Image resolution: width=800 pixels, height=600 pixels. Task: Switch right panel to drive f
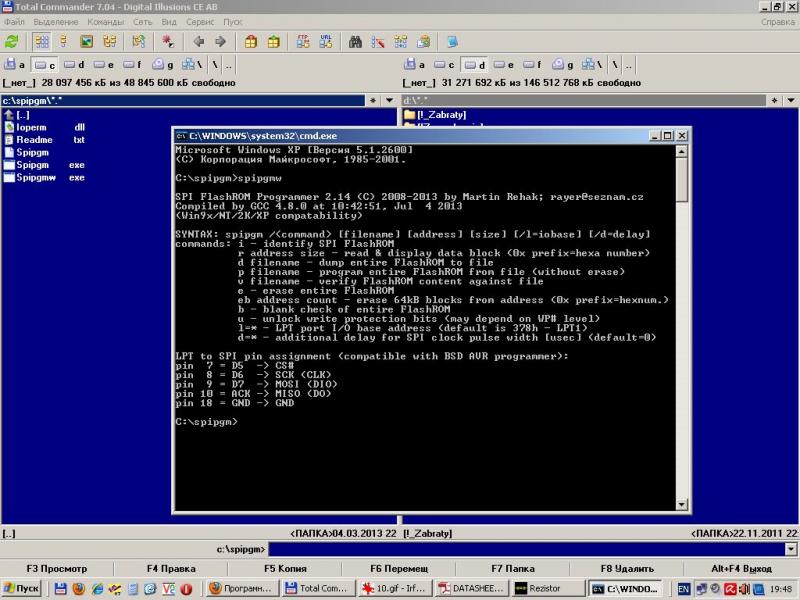pyautogui.click(x=533, y=64)
